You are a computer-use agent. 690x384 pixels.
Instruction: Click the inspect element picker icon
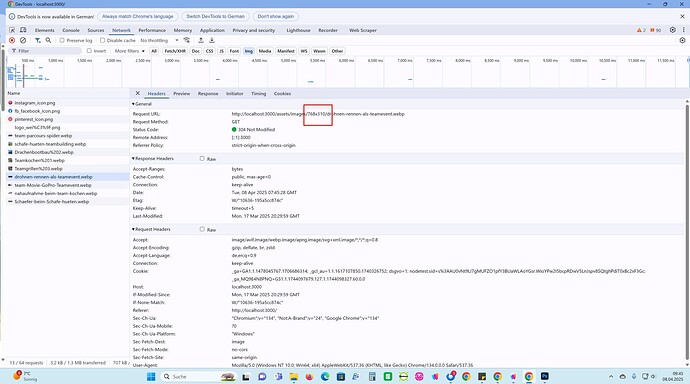12,30
